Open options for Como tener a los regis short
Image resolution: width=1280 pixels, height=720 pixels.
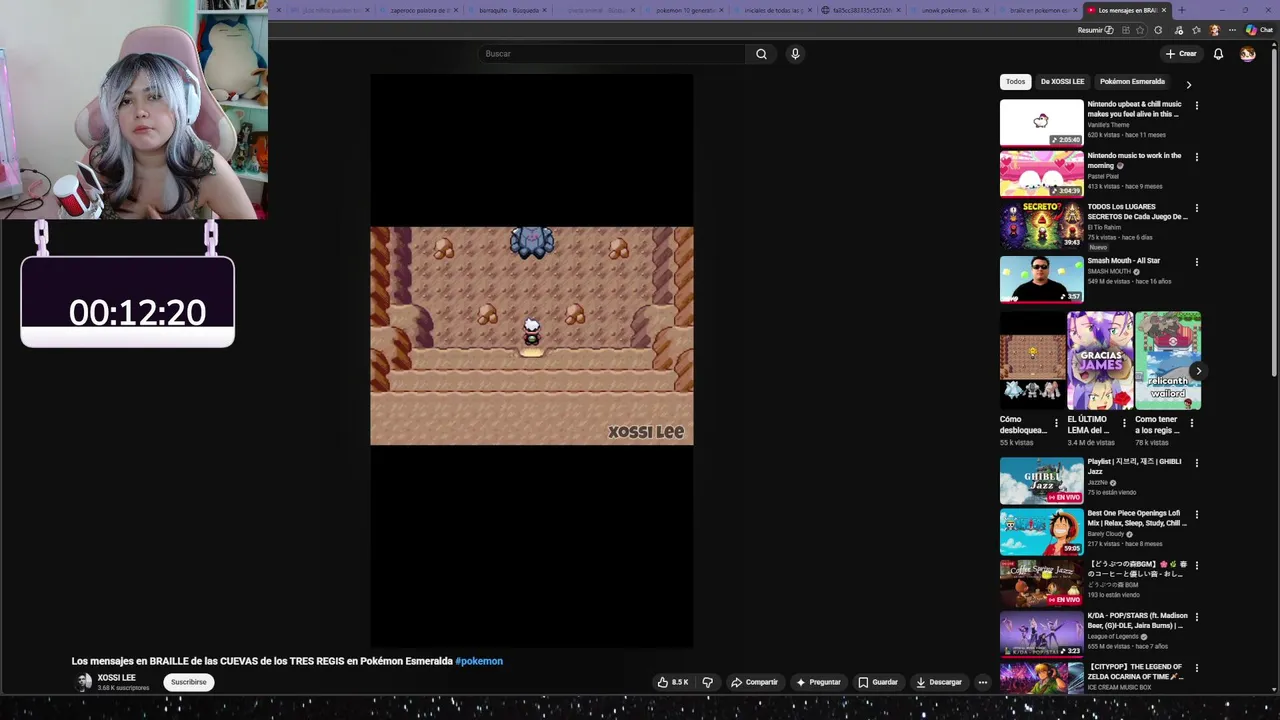point(1191,423)
